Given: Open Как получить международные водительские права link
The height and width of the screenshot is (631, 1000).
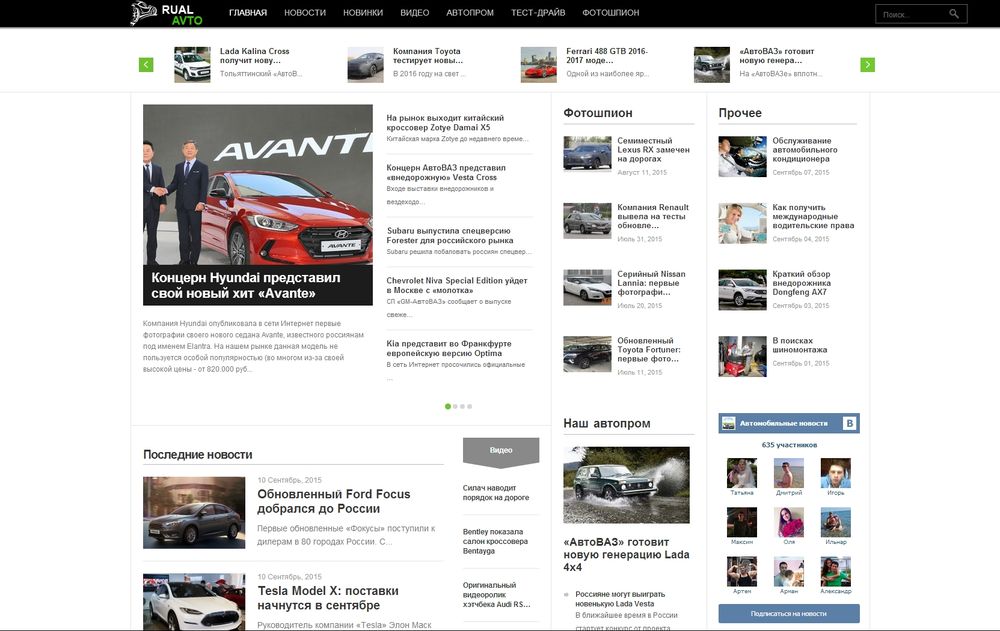Looking at the screenshot, I should 813,216.
